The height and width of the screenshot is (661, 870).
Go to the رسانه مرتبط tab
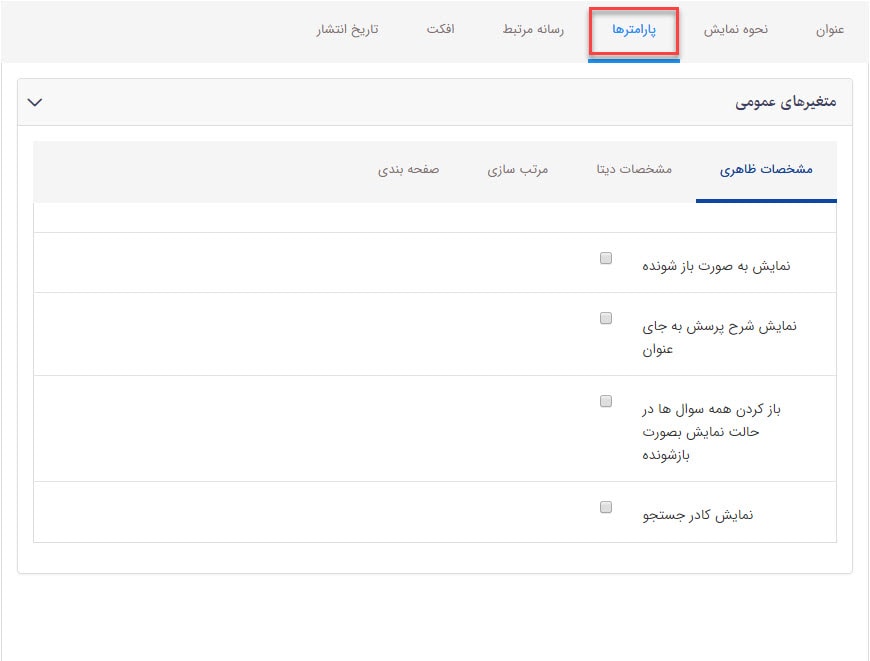[533, 30]
